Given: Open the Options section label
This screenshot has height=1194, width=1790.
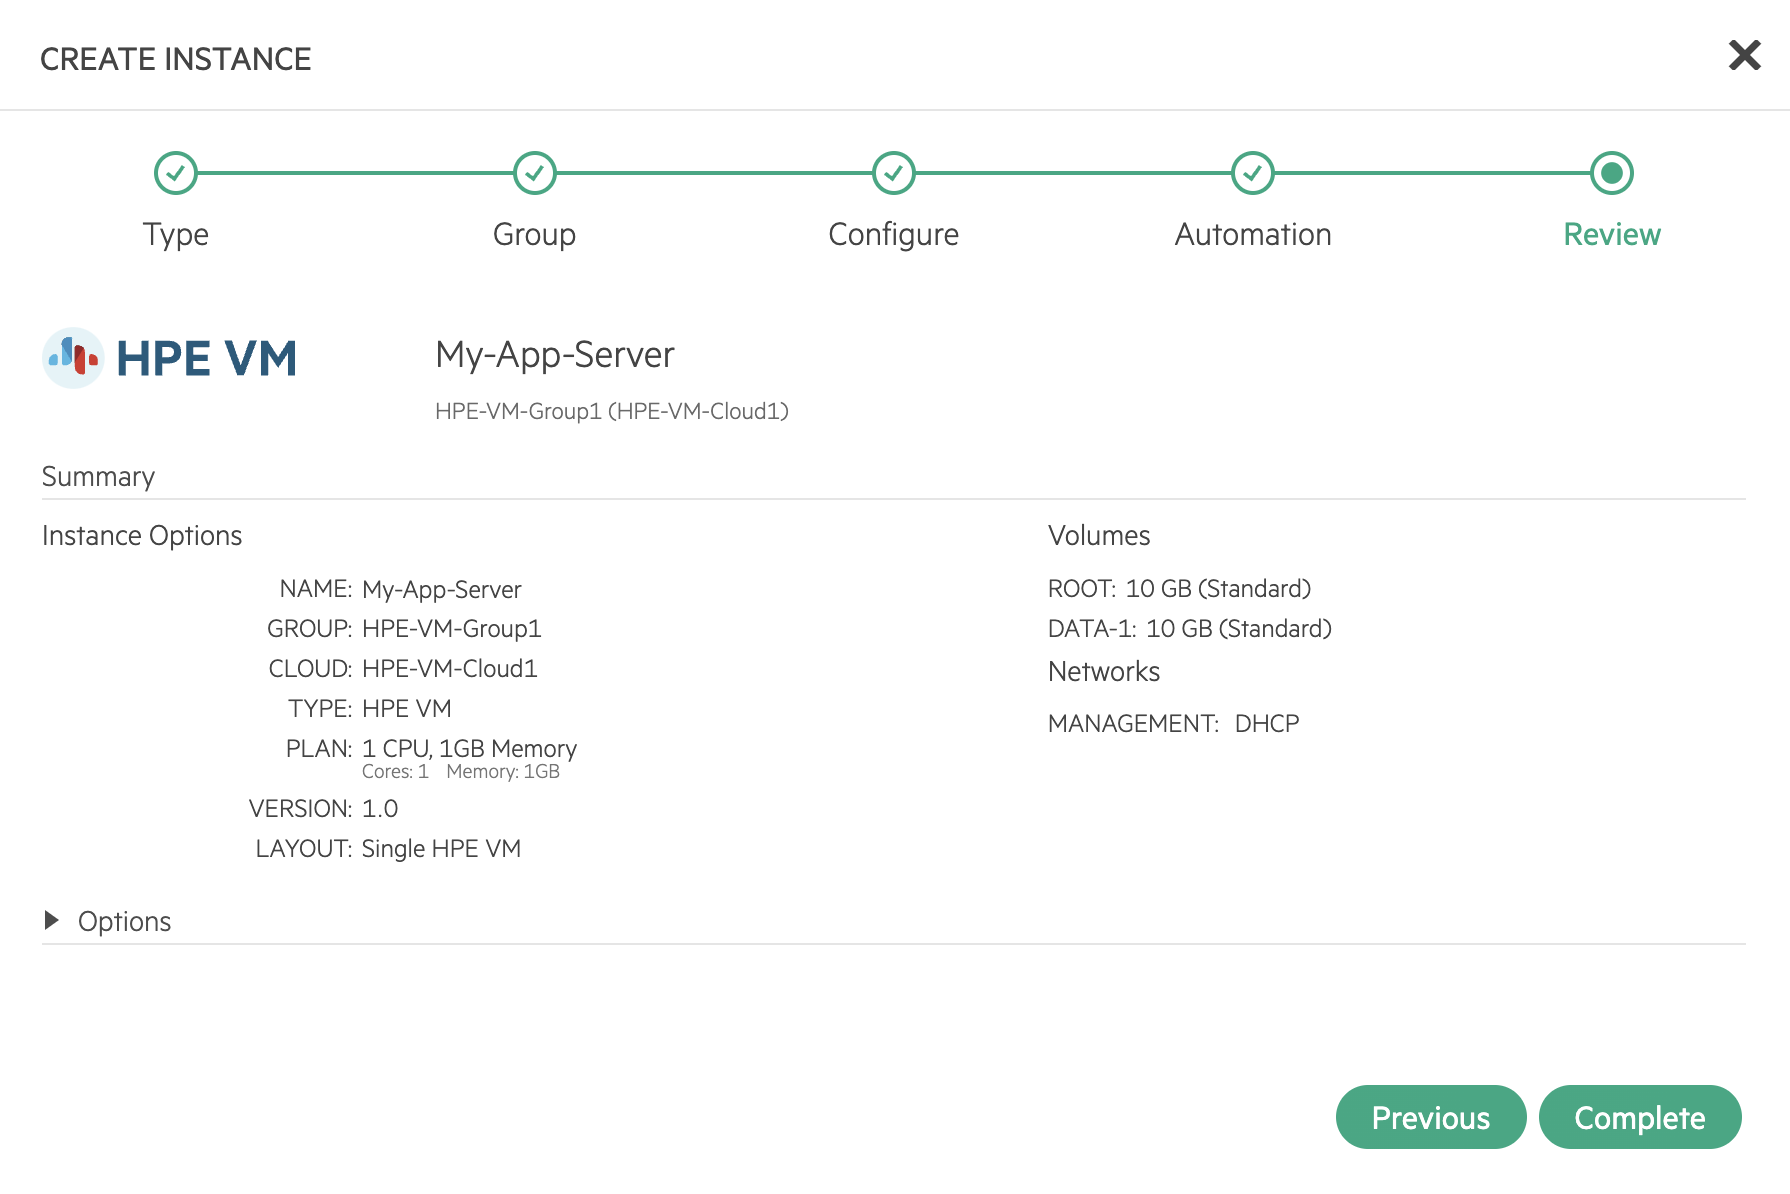Looking at the screenshot, I should point(124,921).
